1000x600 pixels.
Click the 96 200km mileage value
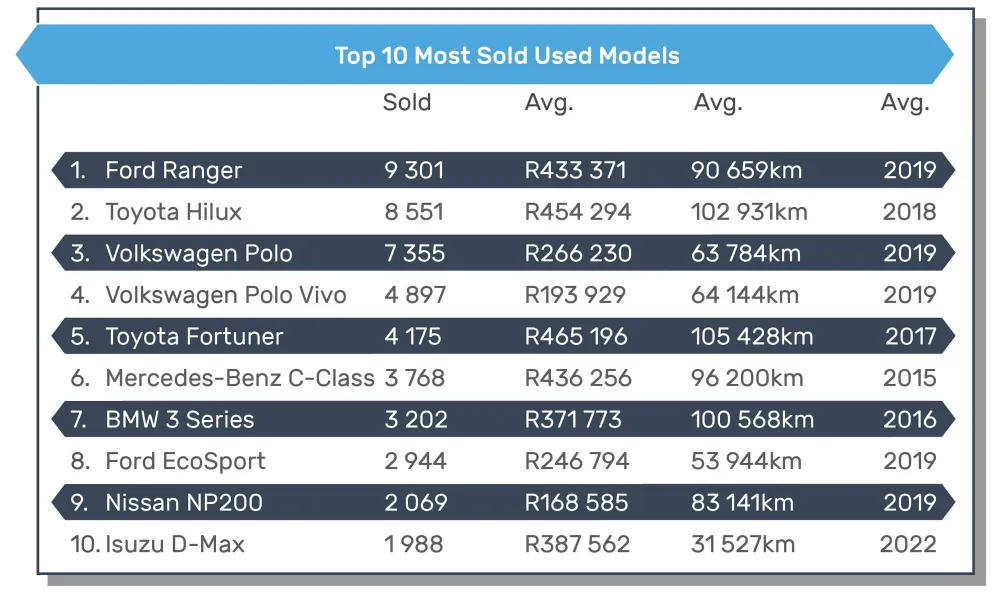(x=747, y=378)
